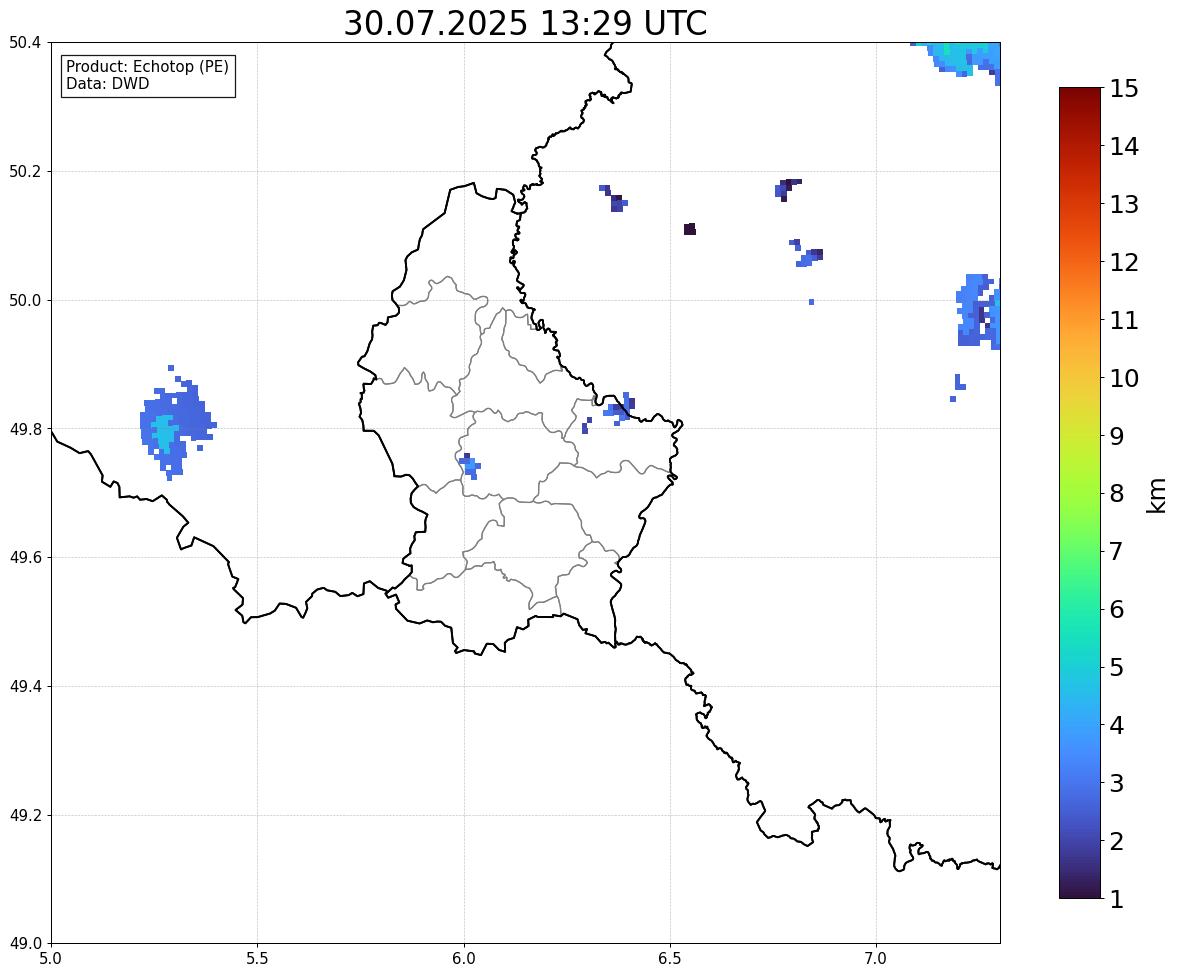The width and height of the screenshot is (1178, 976).
Task: Click the colorbar tick label "15"
Action: pos(1124,89)
